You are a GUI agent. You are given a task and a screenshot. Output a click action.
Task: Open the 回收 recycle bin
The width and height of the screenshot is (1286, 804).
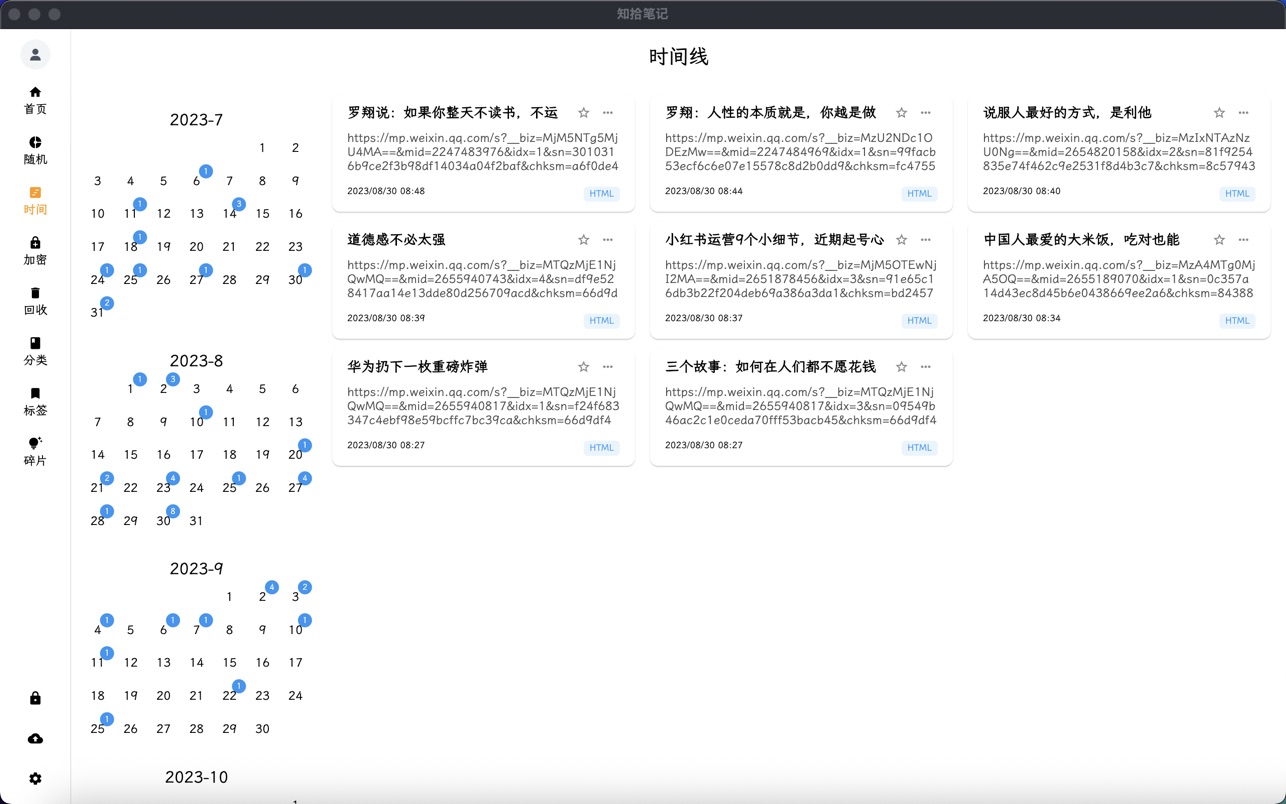click(x=35, y=300)
